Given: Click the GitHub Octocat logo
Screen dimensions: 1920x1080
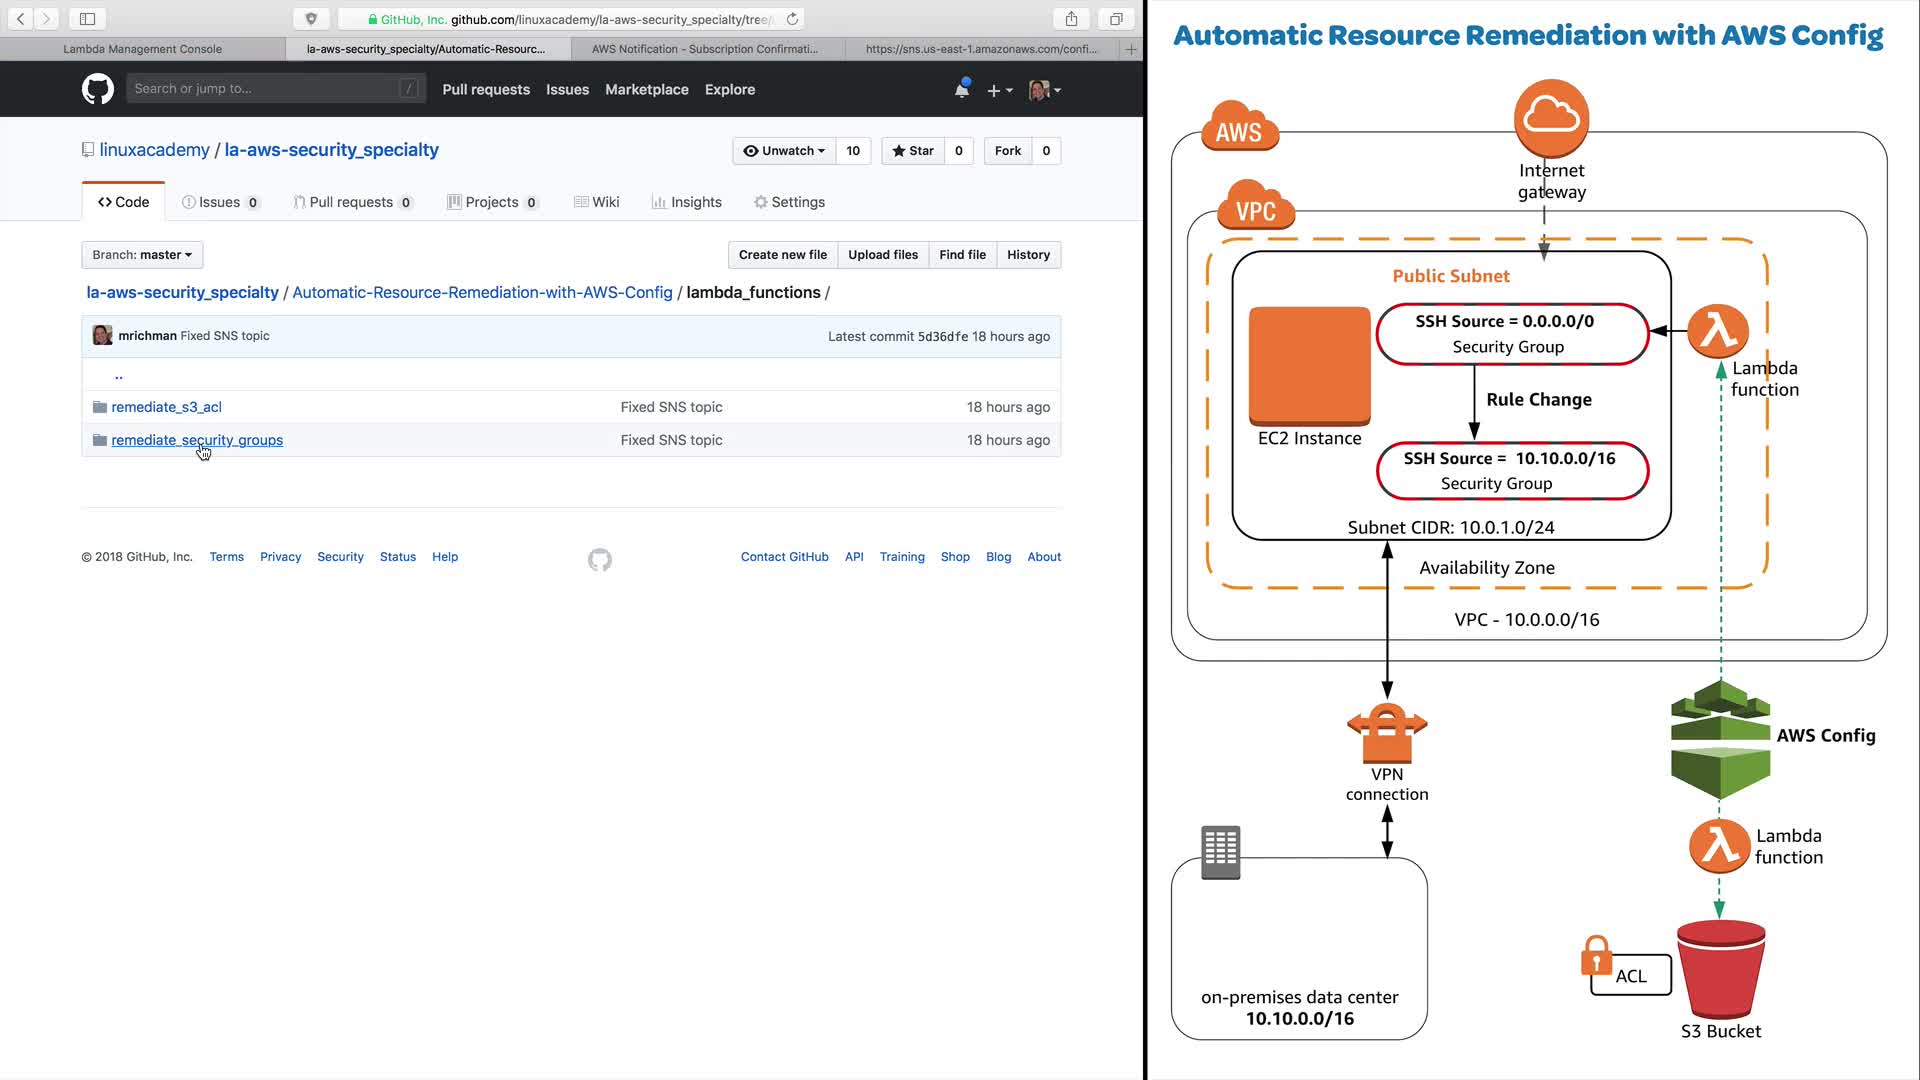Looking at the screenshot, I should pos(97,89).
